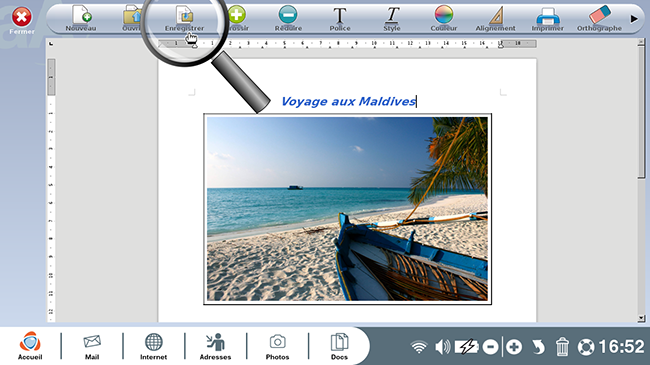Select the Maldives beach photo
Viewport: 650px width, 365px height.
coord(347,209)
